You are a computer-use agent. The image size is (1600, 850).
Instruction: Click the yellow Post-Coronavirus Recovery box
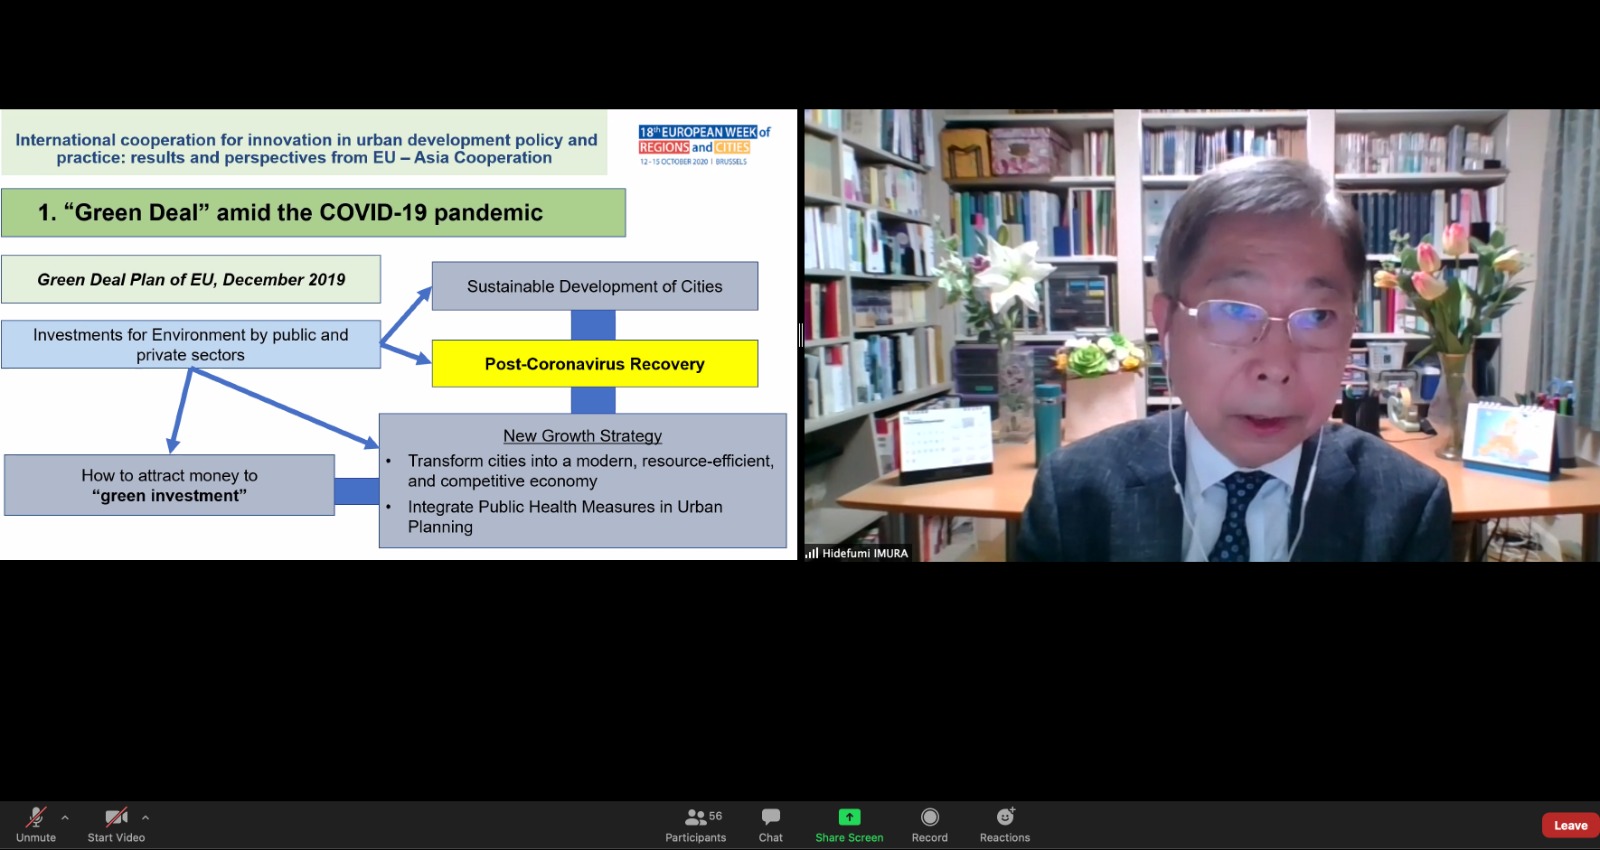pos(594,364)
